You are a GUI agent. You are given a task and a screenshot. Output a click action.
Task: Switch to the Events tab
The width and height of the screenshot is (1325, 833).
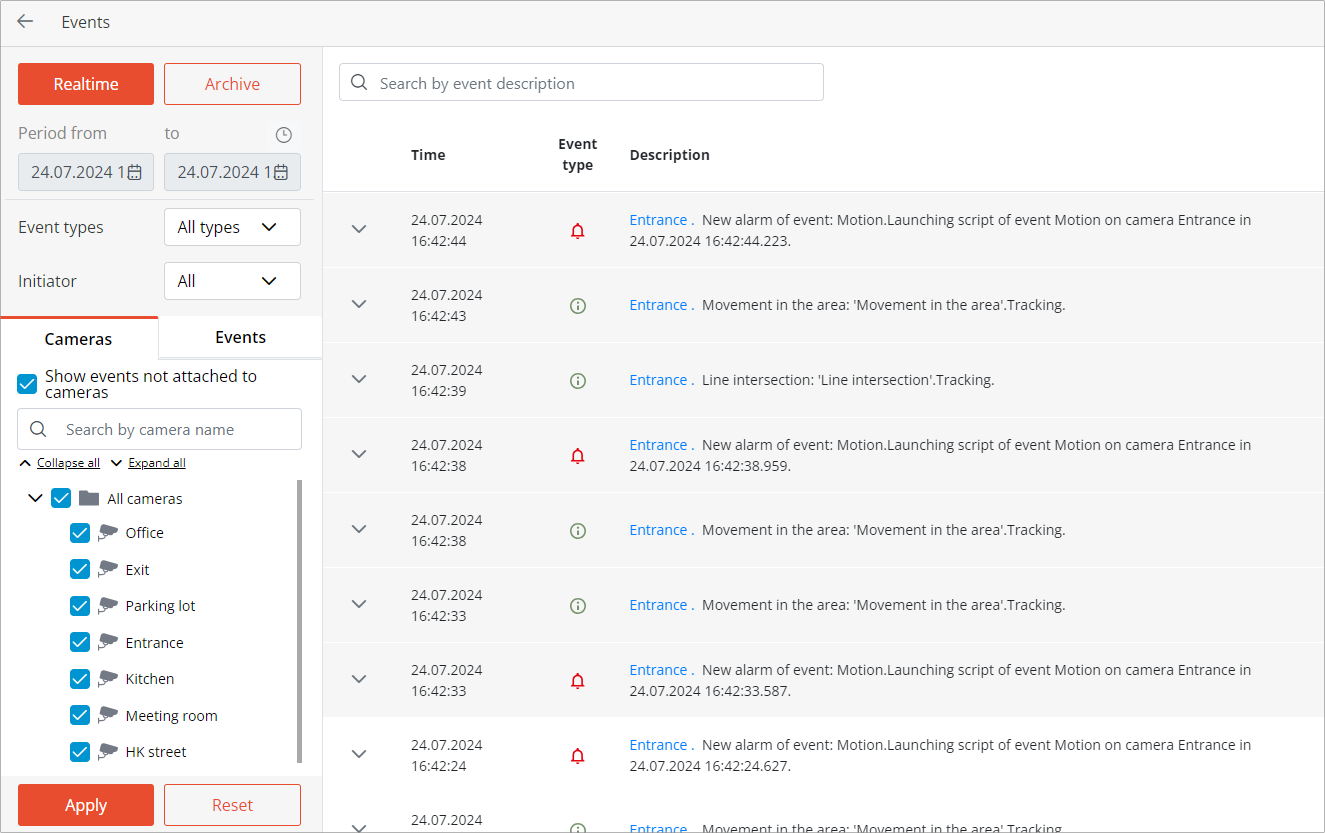240,337
